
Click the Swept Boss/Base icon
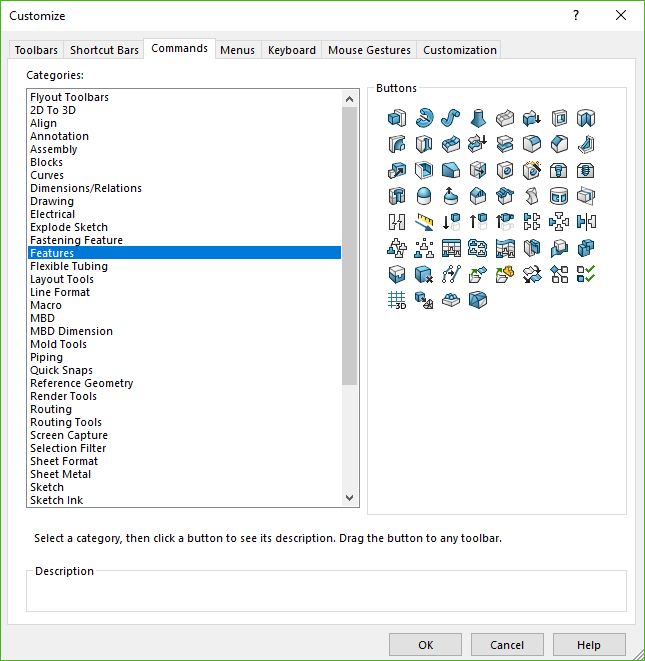(x=451, y=118)
